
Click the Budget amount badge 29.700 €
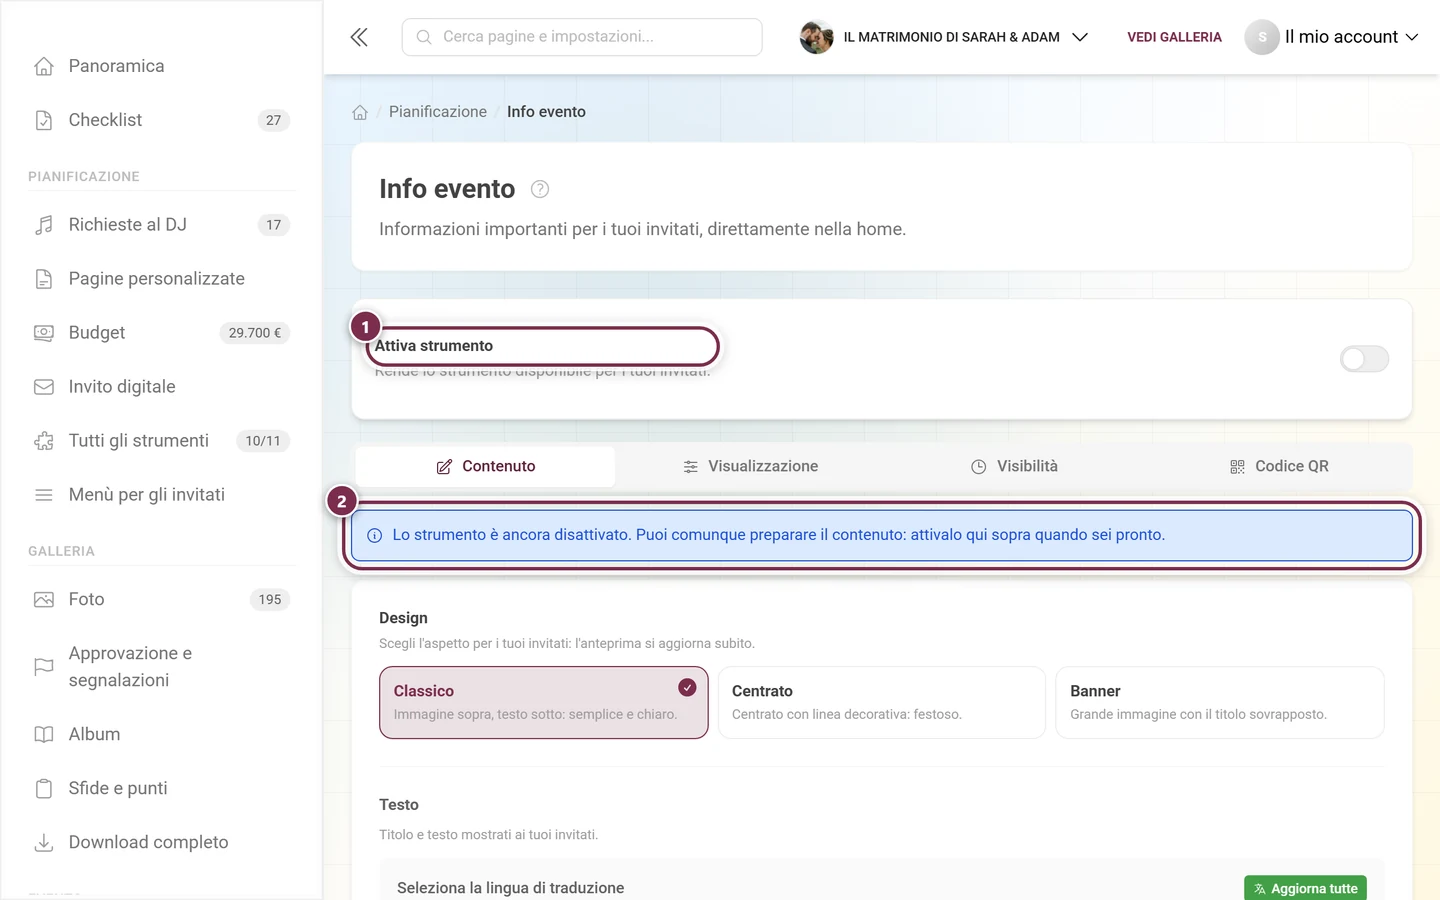pos(255,333)
